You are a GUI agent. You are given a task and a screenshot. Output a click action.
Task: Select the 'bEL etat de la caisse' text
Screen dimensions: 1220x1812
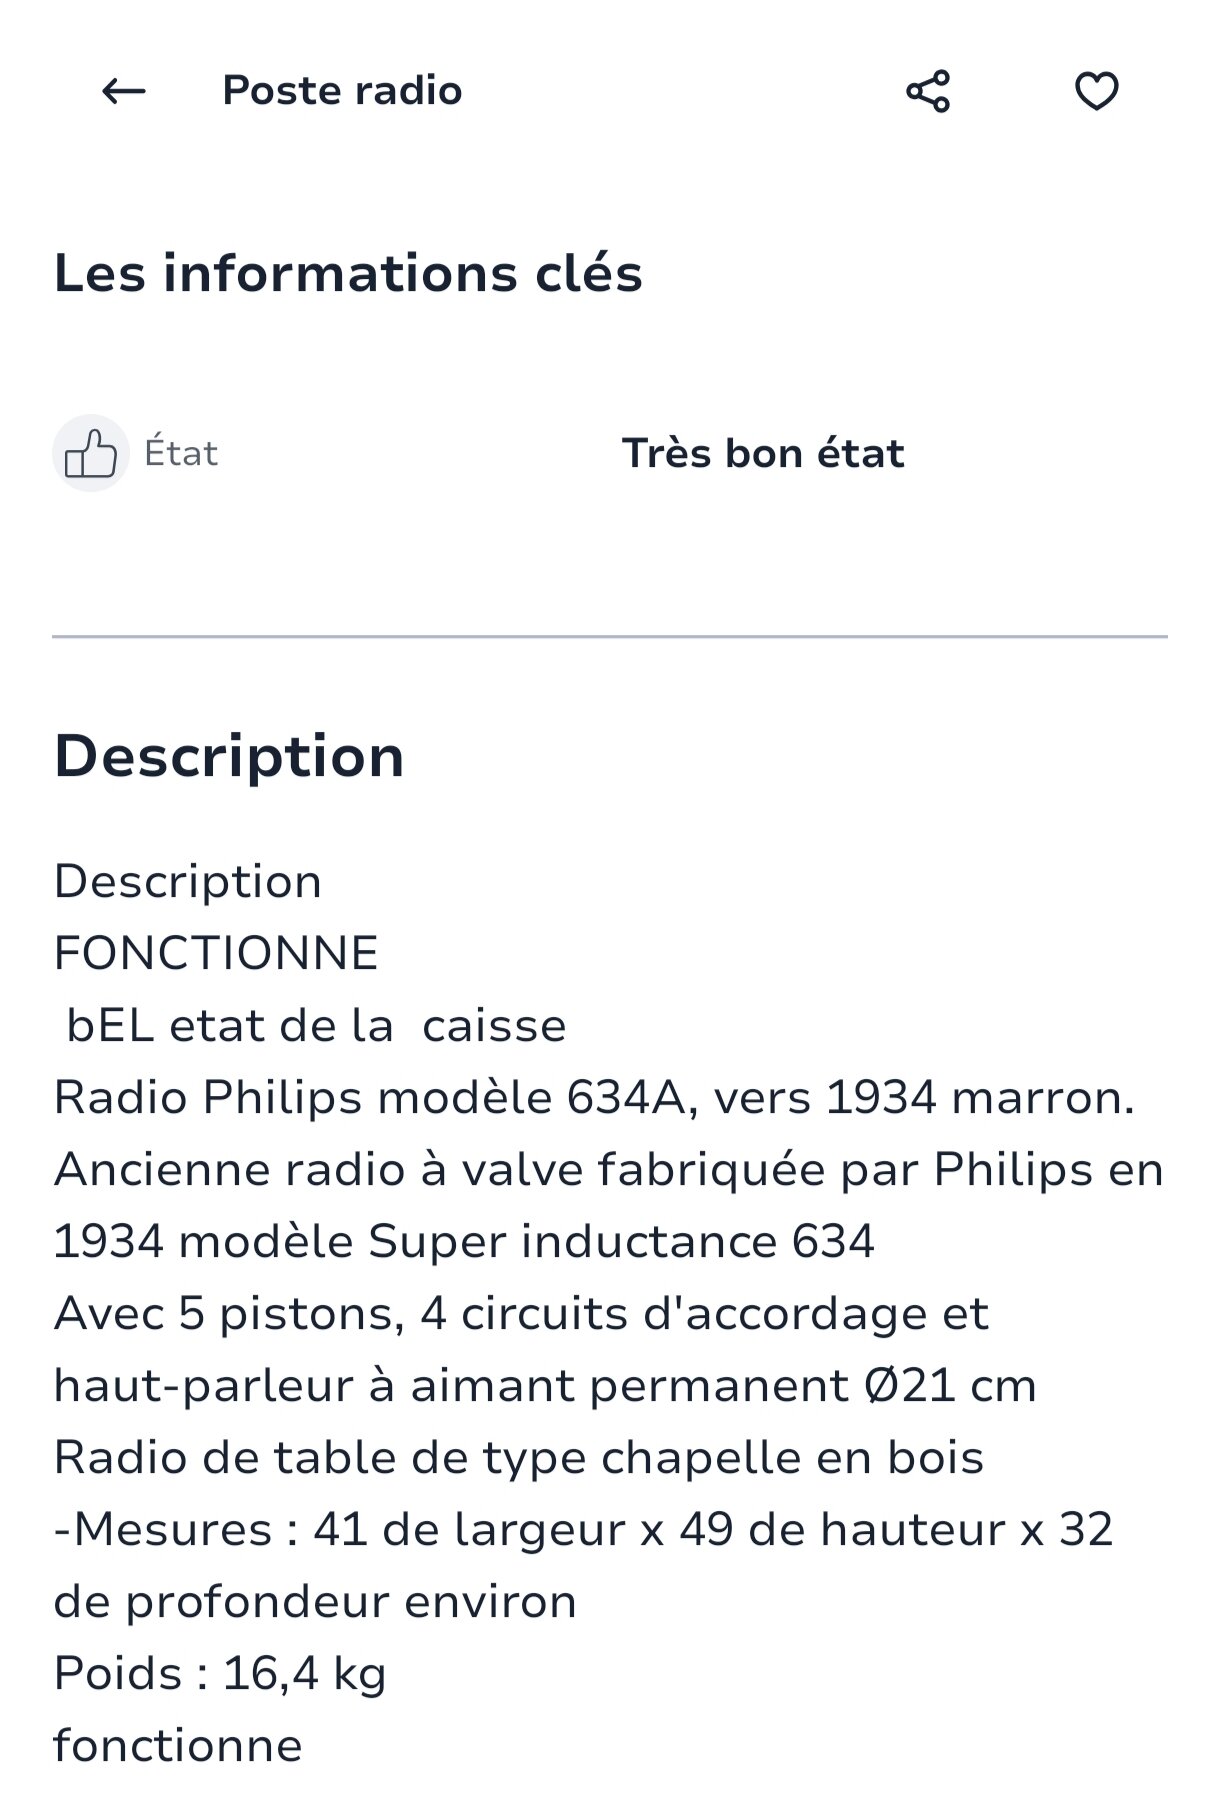click(316, 1026)
